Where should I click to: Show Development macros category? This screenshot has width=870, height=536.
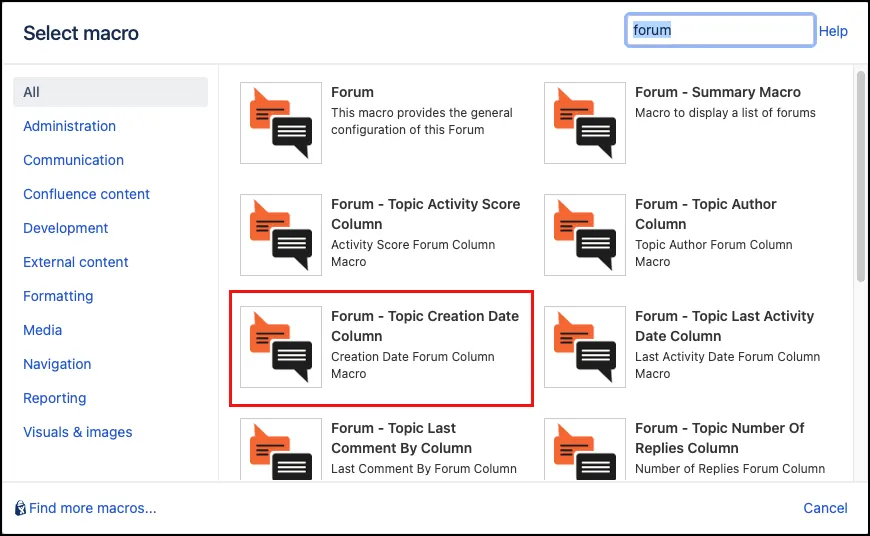click(65, 229)
